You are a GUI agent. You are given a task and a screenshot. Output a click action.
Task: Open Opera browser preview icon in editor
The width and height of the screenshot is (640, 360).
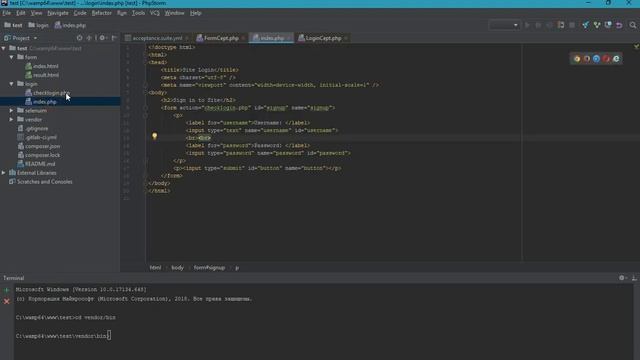tap(606, 59)
